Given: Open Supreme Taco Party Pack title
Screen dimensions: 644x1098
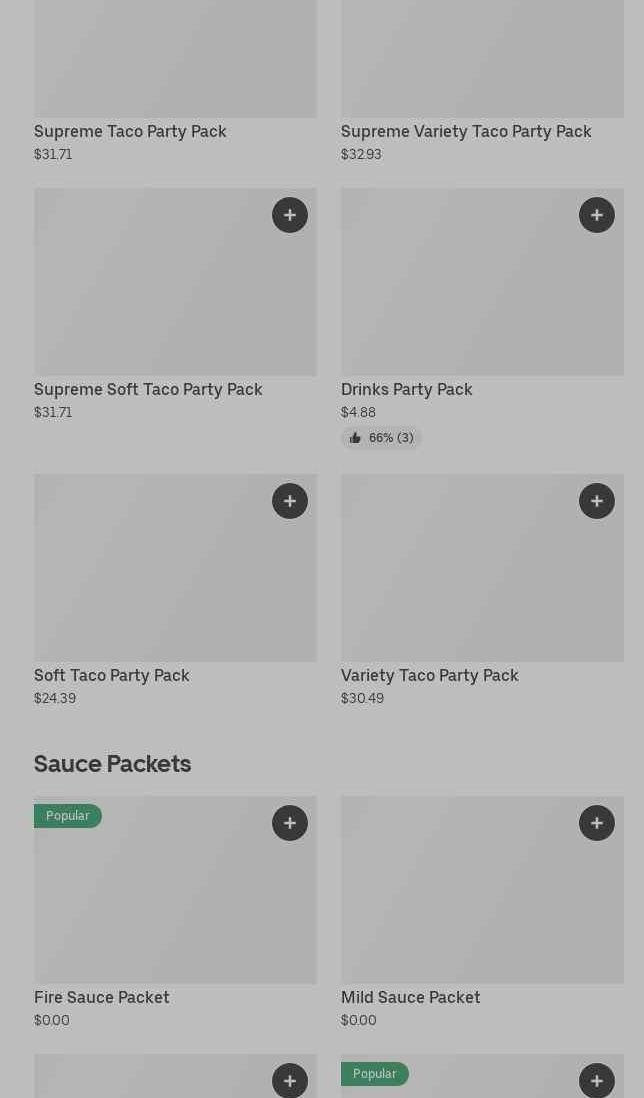Looking at the screenshot, I should coord(130,131).
